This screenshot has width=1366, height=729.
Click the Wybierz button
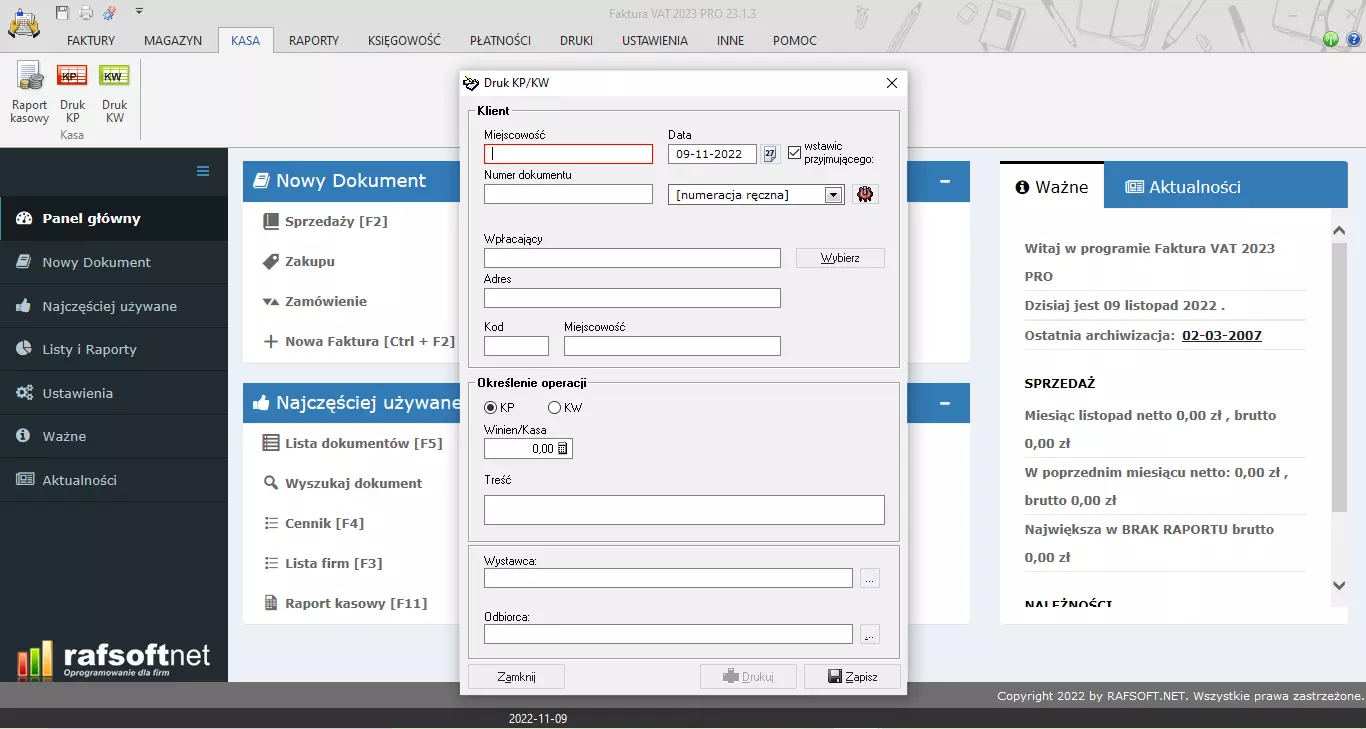[x=840, y=258]
